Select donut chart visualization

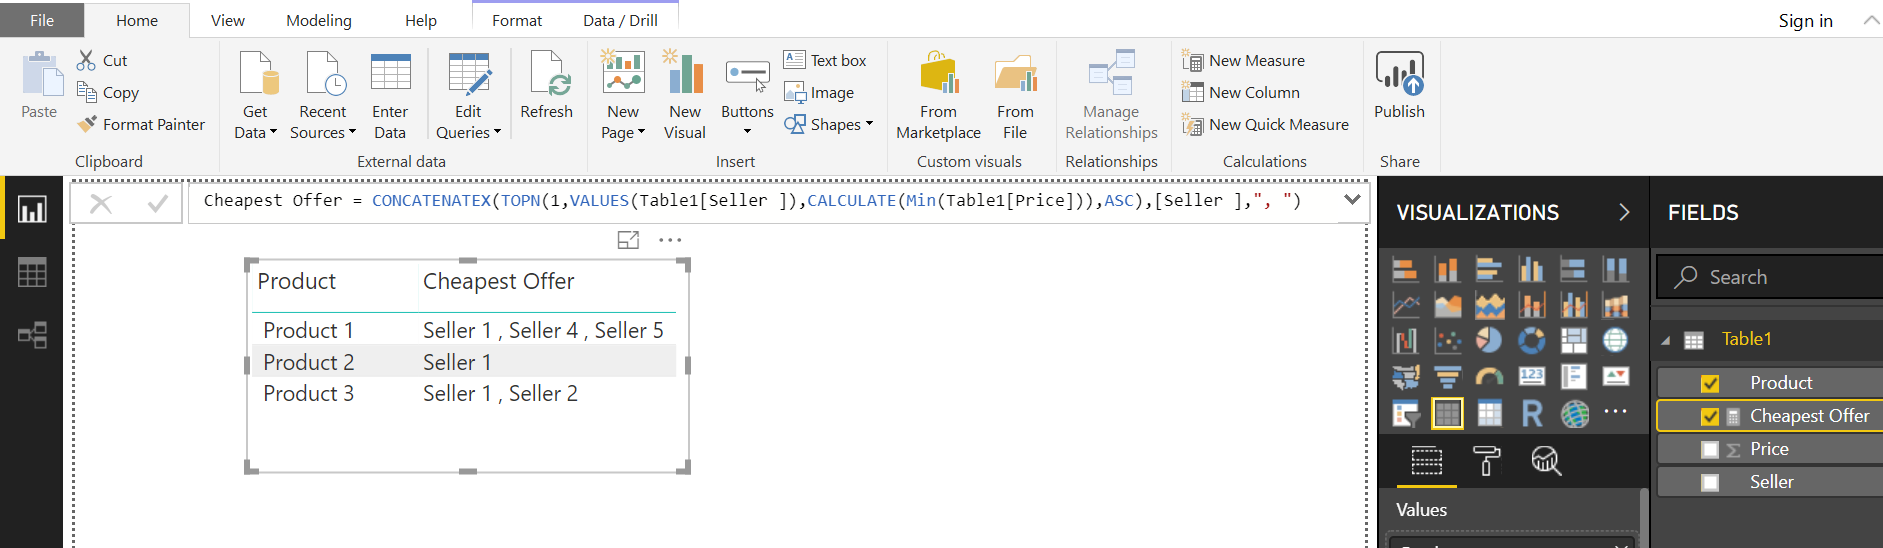pyautogui.click(x=1531, y=341)
